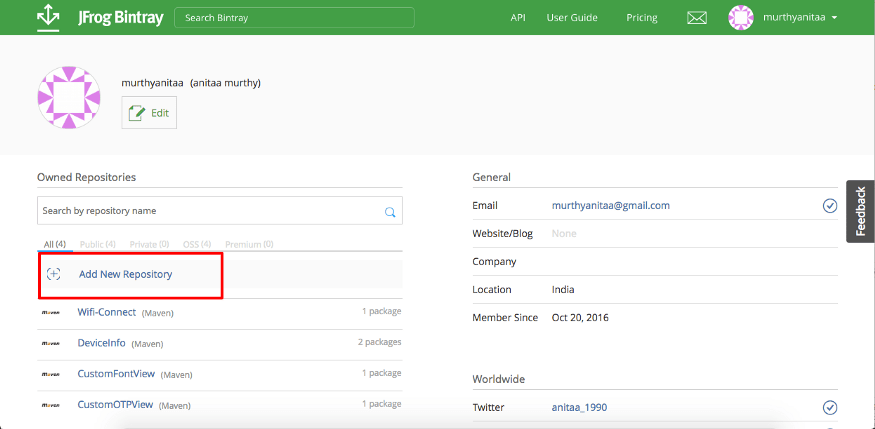Open the API link in header

point(518,18)
